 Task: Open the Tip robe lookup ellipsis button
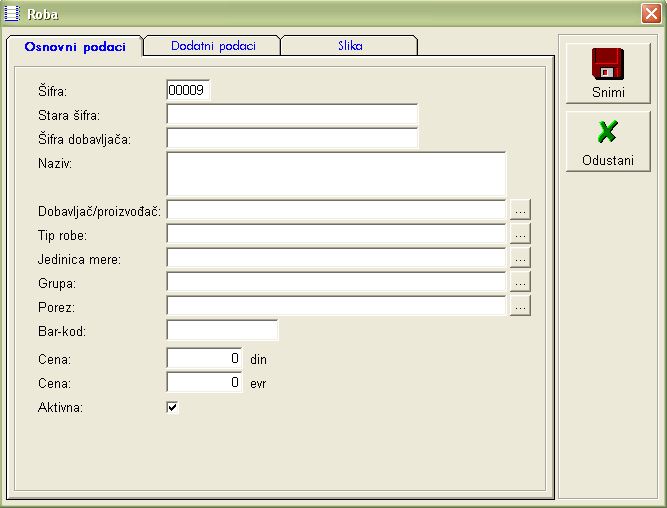click(520, 234)
